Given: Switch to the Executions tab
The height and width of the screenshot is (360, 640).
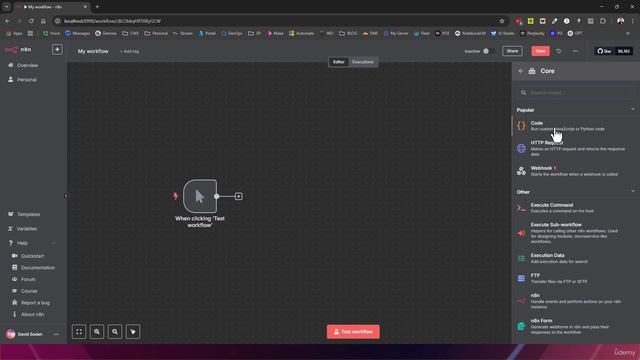Looking at the screenshot, I should point(362,62).
